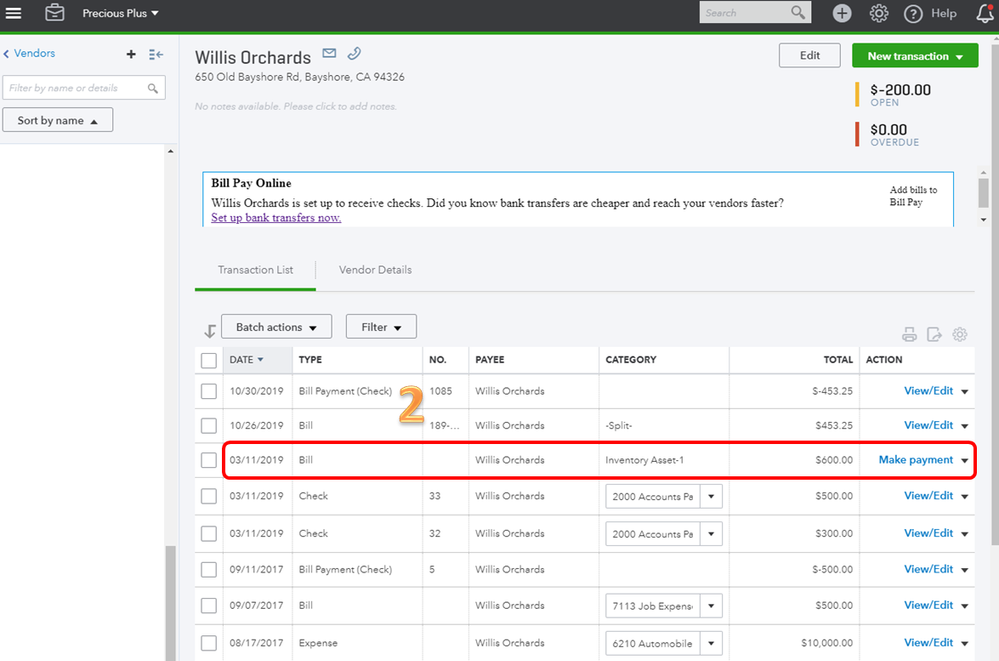Select all transactions with header checkbox
The height and width of the screenshot is (661, 999).
[209, 360]
